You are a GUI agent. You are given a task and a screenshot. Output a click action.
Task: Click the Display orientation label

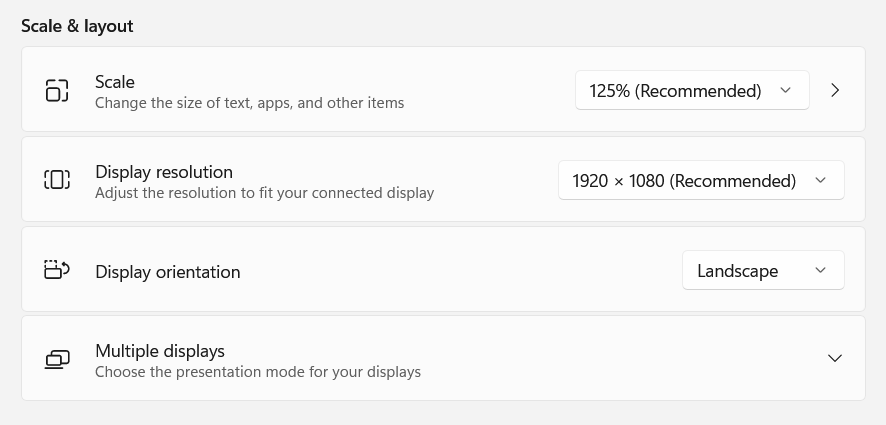coord(168,272)
